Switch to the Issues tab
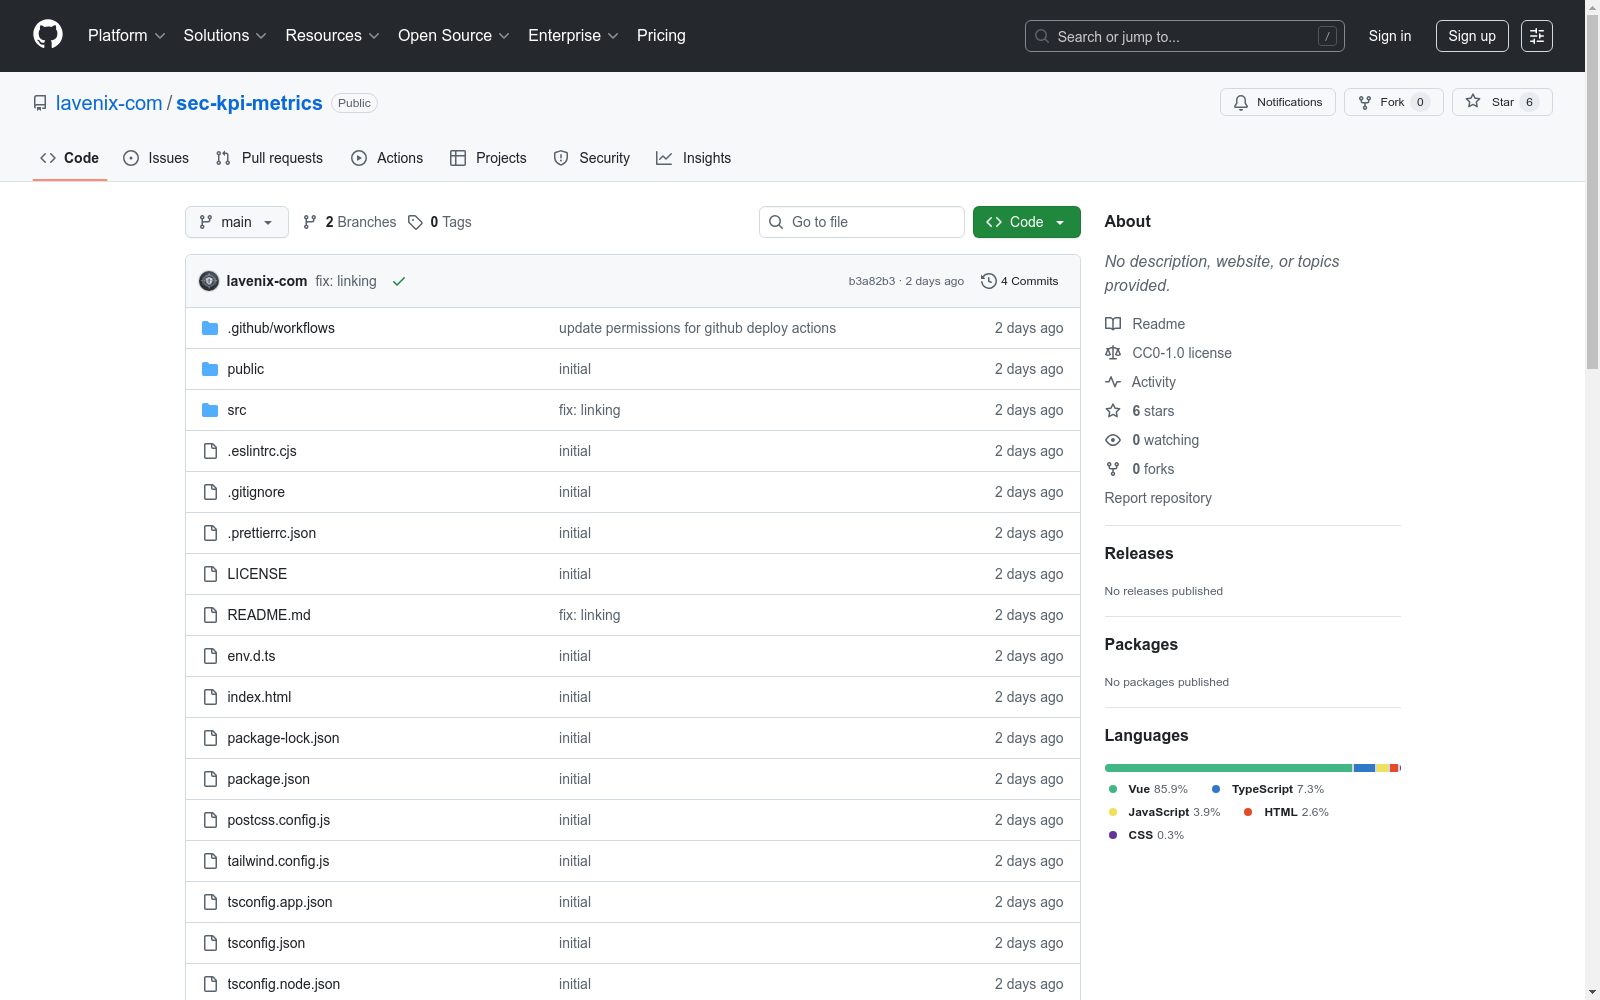This screenshot has height=1000, width=1600. [156, 158]
